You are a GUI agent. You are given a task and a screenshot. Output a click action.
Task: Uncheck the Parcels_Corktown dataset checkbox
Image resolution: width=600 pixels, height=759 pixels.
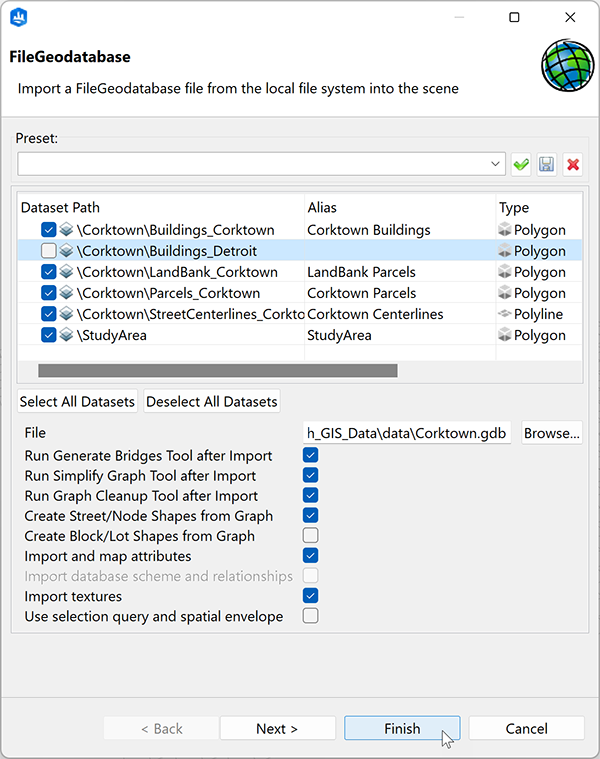[x=48, y=293]
